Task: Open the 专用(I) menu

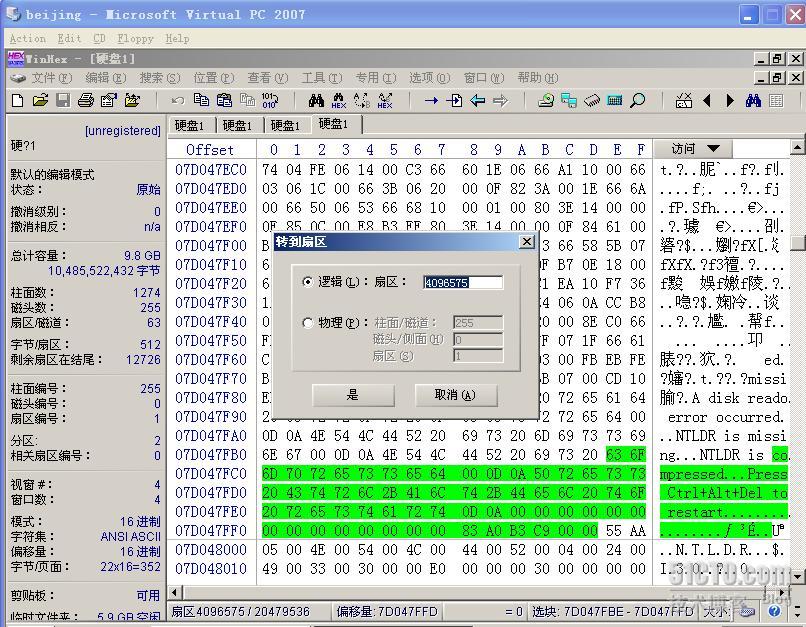Action: [376, 78]
